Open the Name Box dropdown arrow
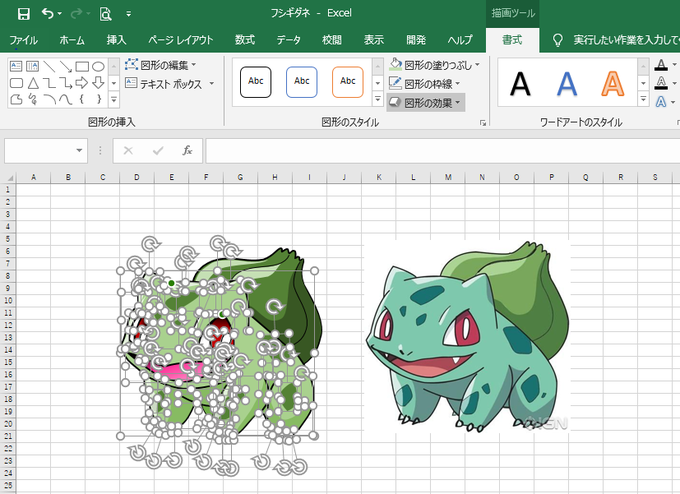Image resolution: width=680 pixels, height=494 pixels. 79,150
